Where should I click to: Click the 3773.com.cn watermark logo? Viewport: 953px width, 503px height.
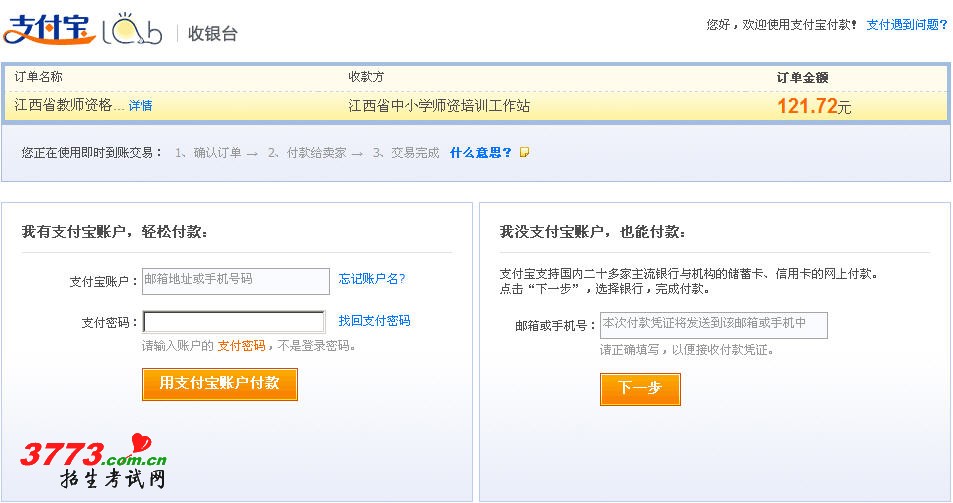[93, 463]
